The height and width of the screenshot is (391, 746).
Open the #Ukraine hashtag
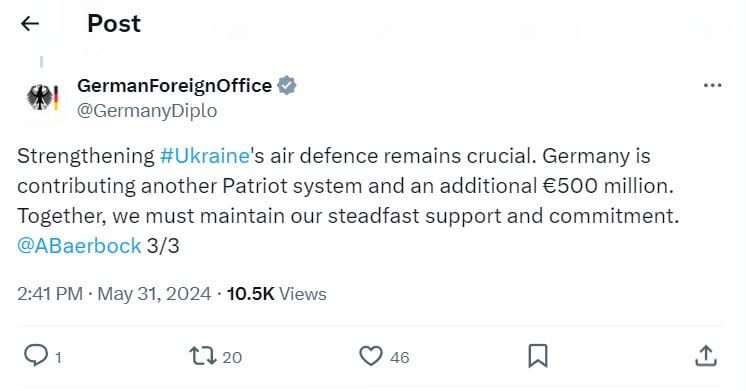tap(205, 156)
